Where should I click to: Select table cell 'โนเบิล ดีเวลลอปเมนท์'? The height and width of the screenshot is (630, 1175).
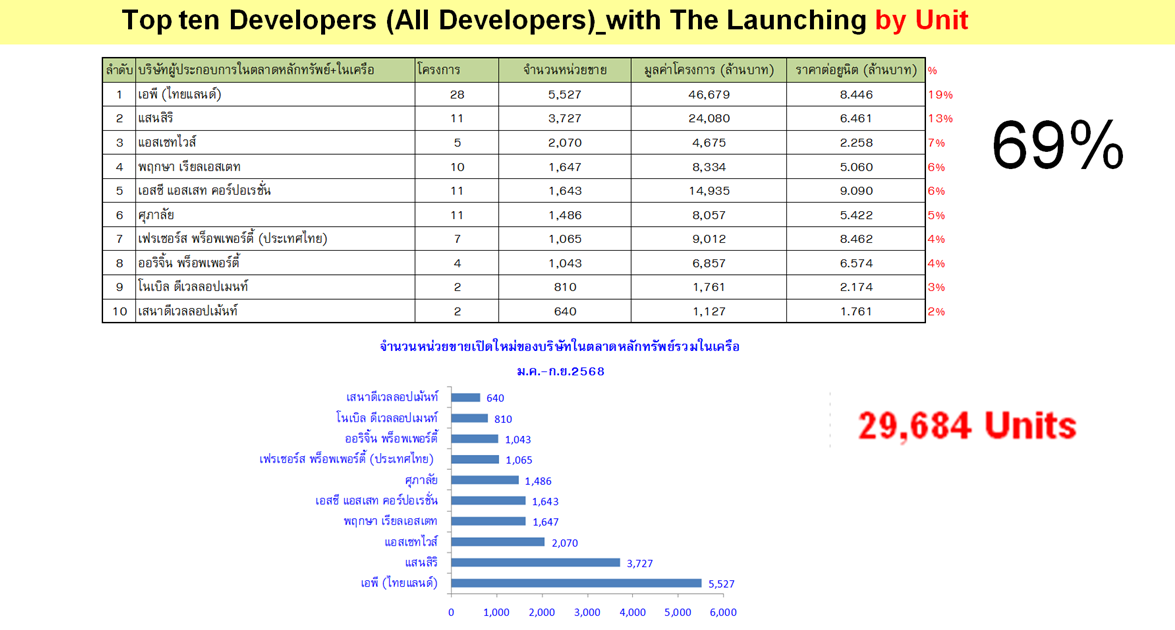click(274, 287)
